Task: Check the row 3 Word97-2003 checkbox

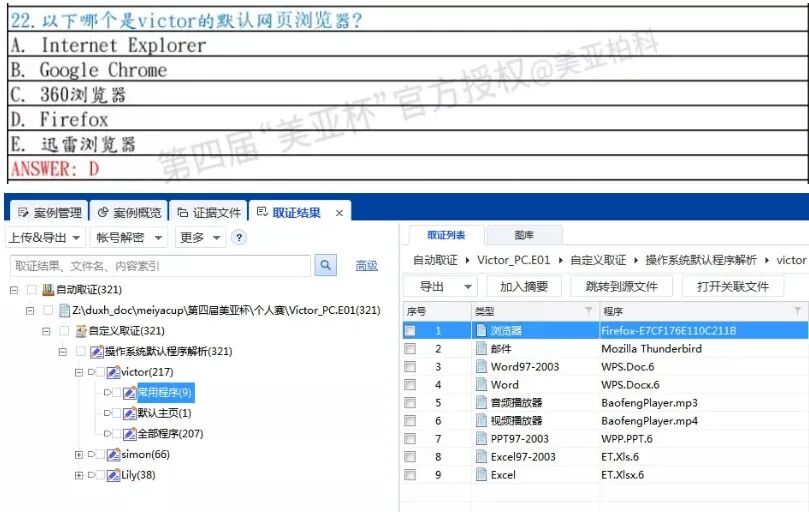Action: [x=410, y=367]
